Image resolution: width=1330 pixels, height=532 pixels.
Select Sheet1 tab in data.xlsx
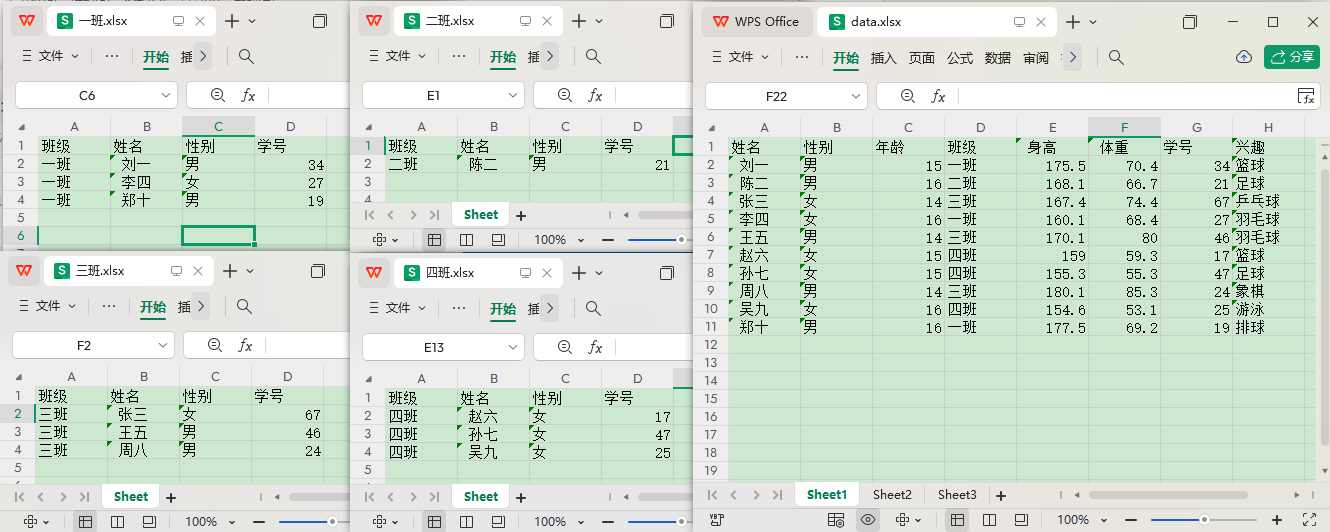tap(827, 495)
